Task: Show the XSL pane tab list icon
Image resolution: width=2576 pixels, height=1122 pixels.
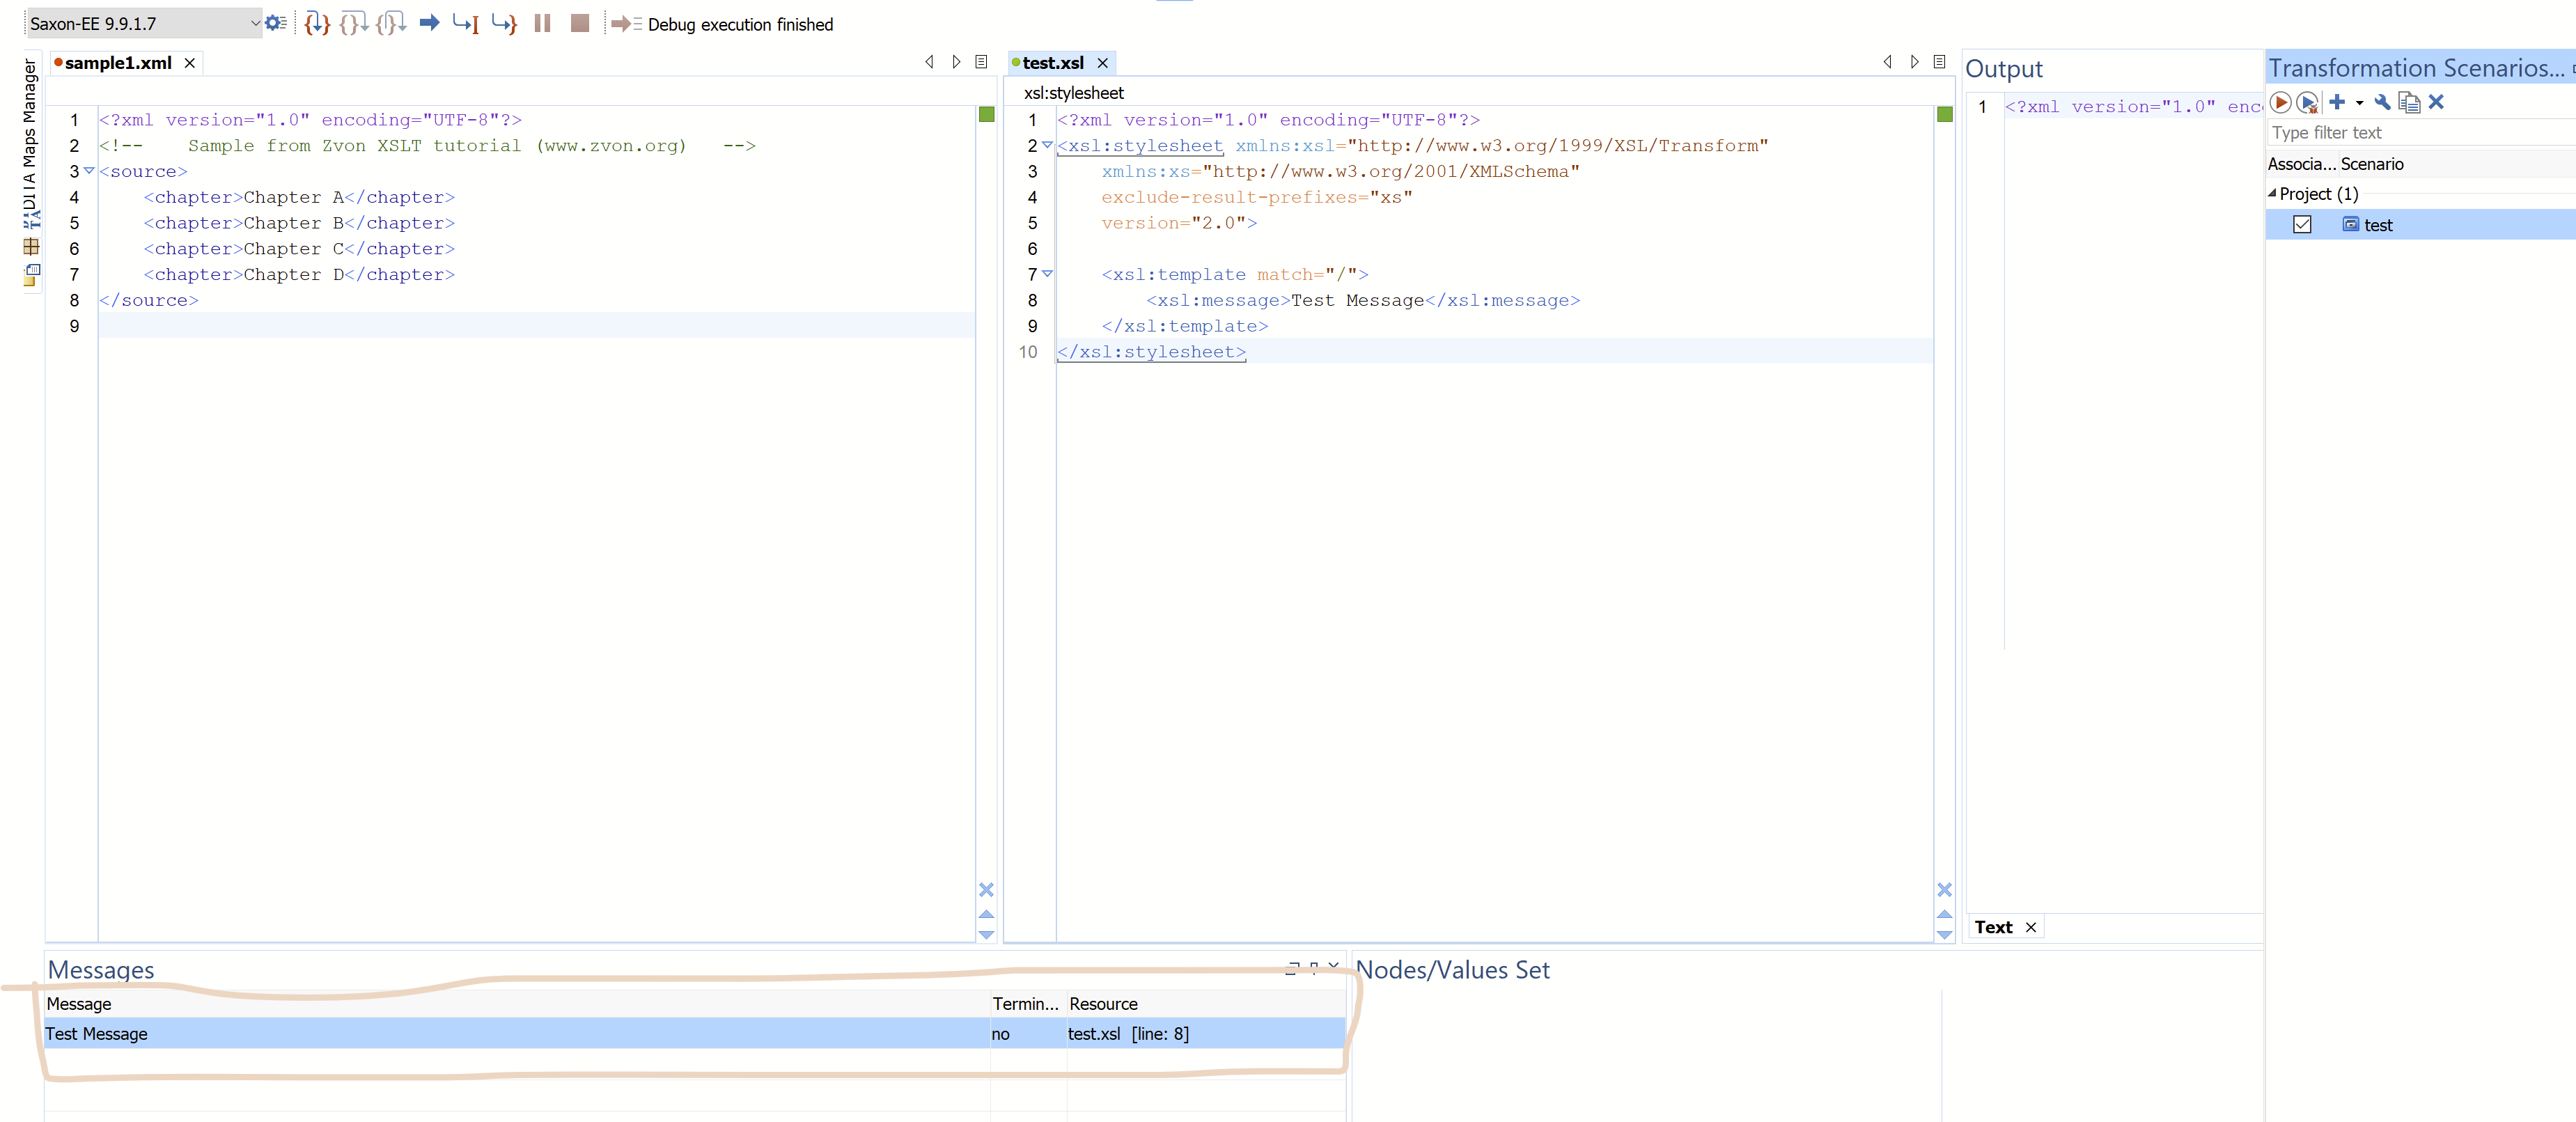Action: 1939,62
